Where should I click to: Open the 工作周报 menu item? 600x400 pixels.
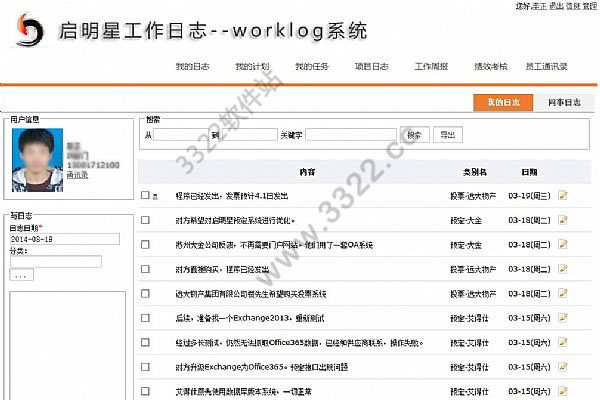tap(431, 67)
